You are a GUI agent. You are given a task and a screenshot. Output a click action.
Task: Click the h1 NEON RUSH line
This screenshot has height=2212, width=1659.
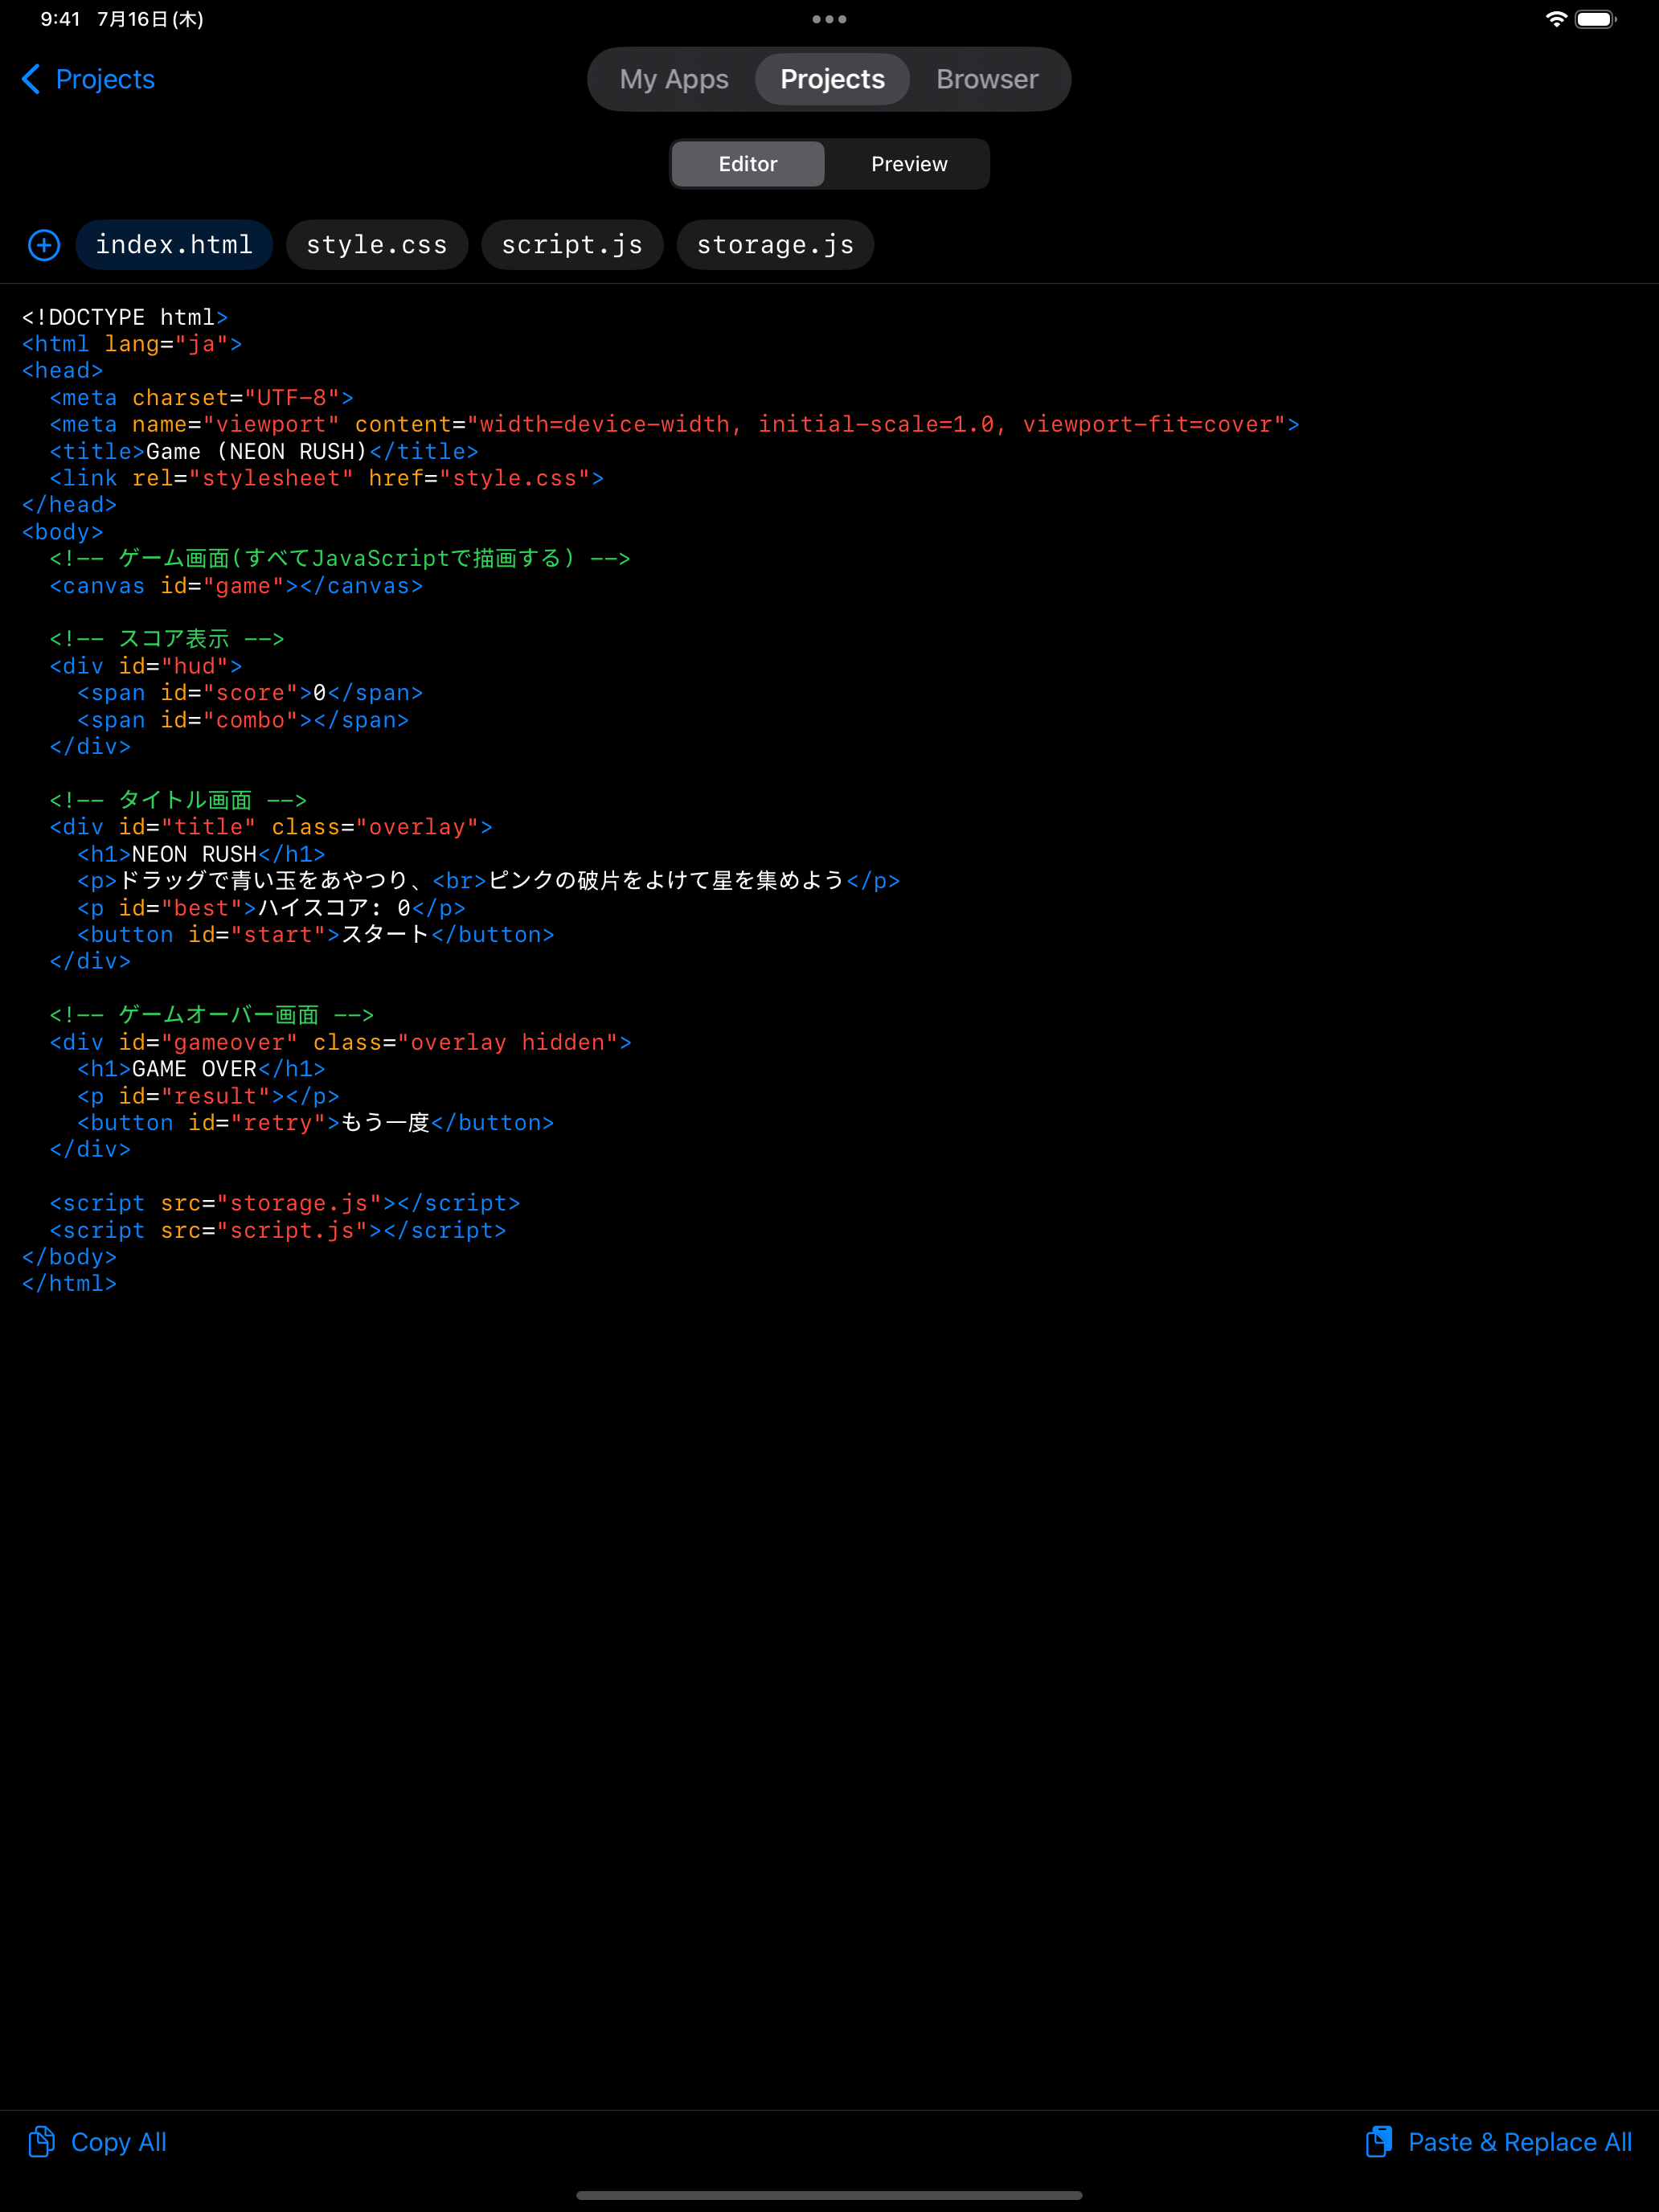[201, 854]
